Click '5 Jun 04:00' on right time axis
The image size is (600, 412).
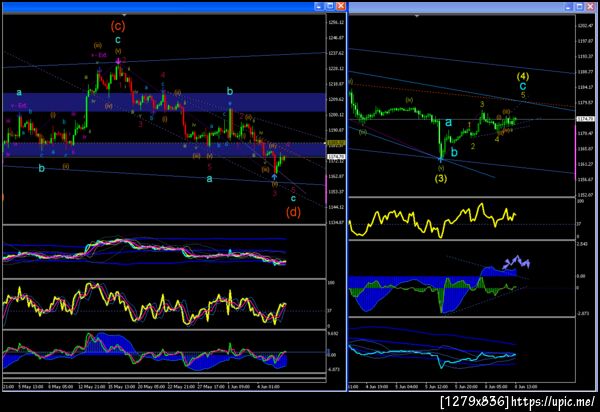pyautogui.click(x=407, y=387)
